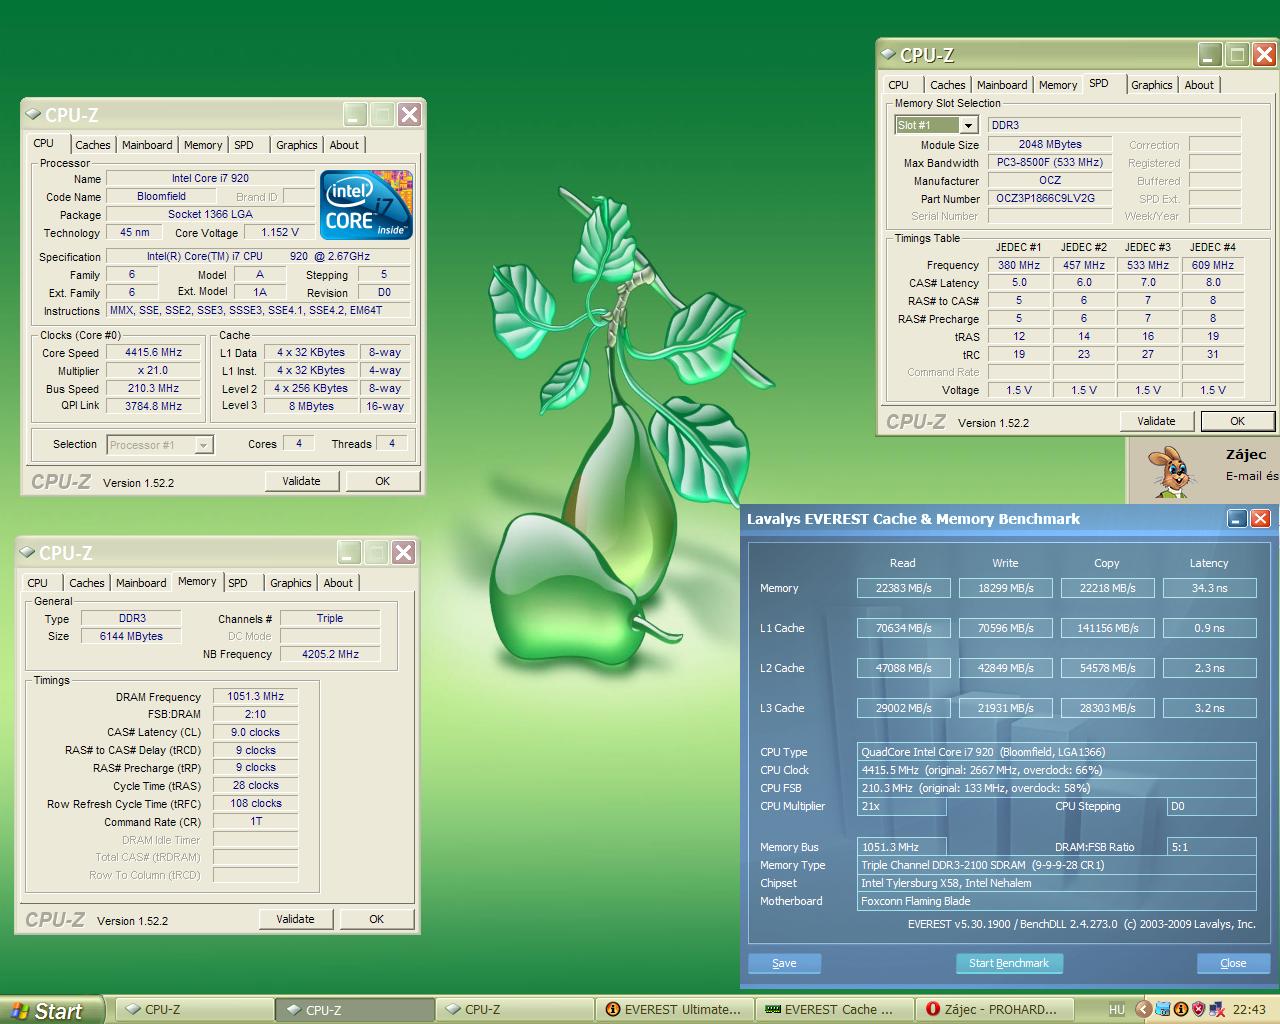
Task: Click the blue folder-like tray icon
Action: tap(1162, 1009)
